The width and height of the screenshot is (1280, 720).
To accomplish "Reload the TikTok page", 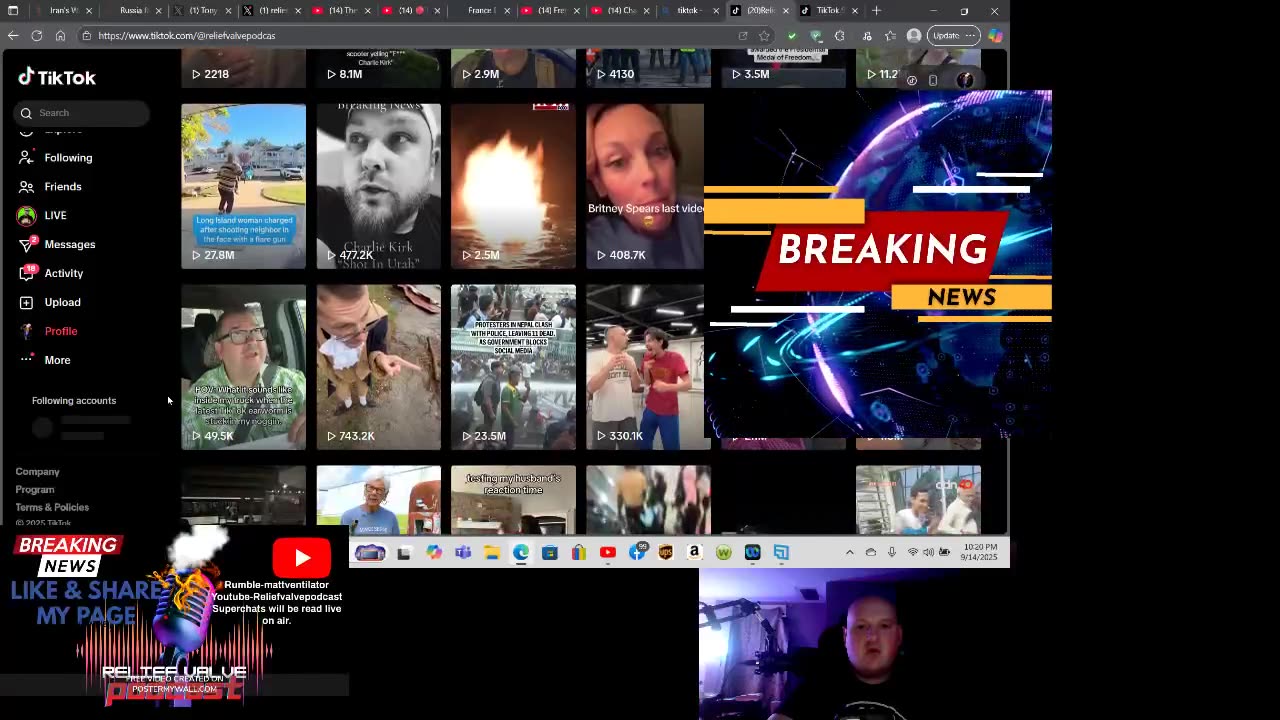I will [37, 35].
